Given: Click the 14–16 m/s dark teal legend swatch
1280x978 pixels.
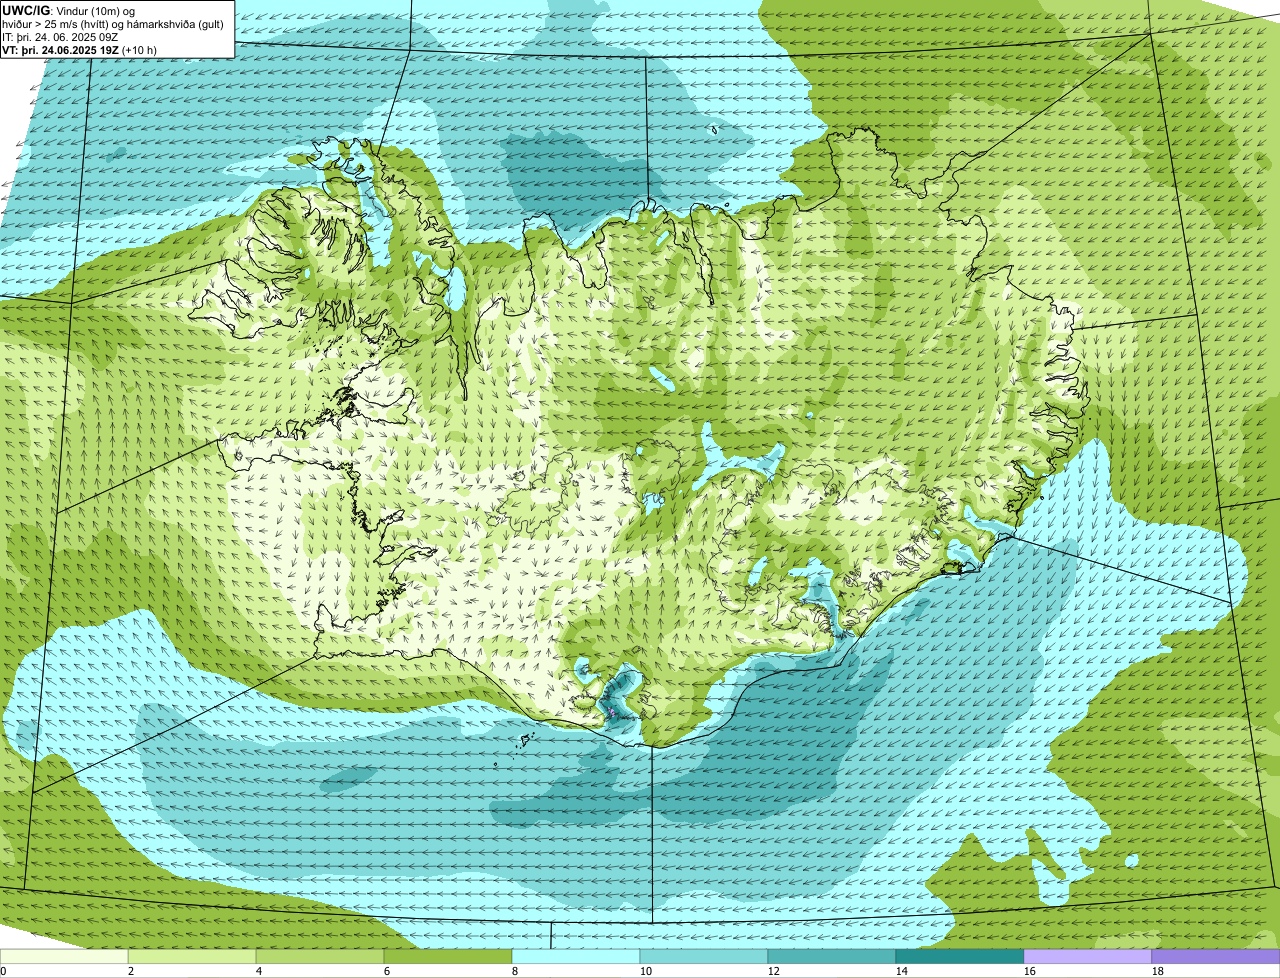Looking at the screenshot, I should click(960, 957).
